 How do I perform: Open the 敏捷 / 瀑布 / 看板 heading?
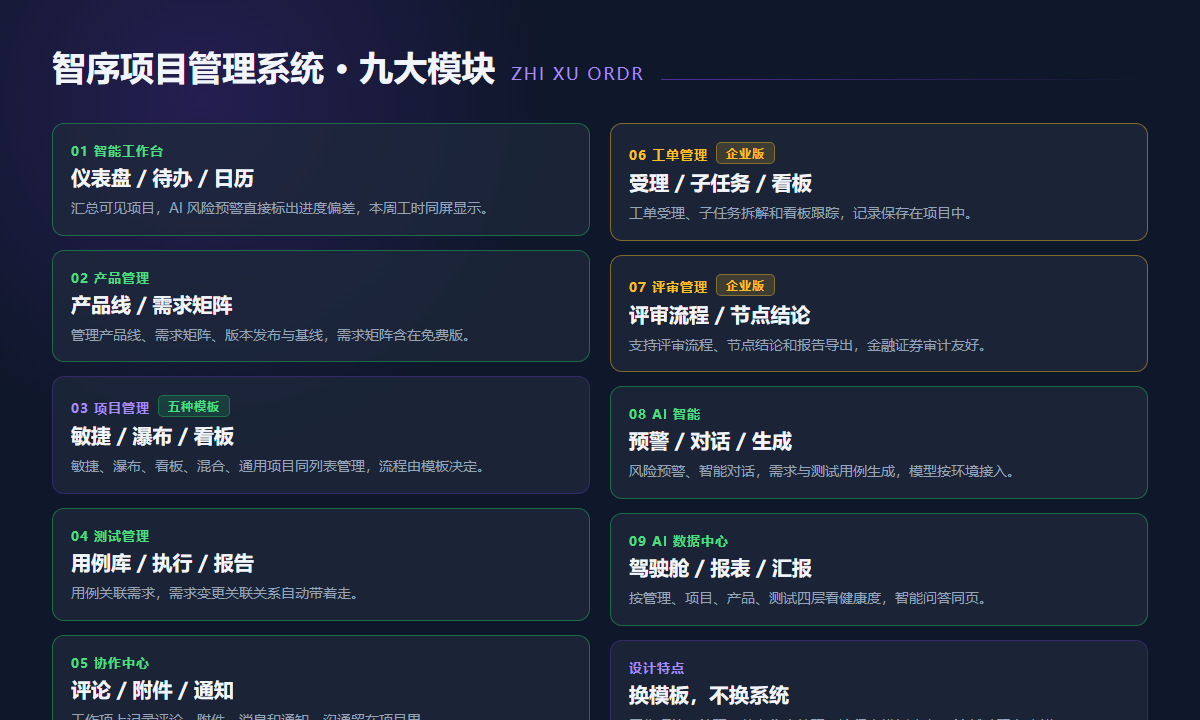pos(152,436)
